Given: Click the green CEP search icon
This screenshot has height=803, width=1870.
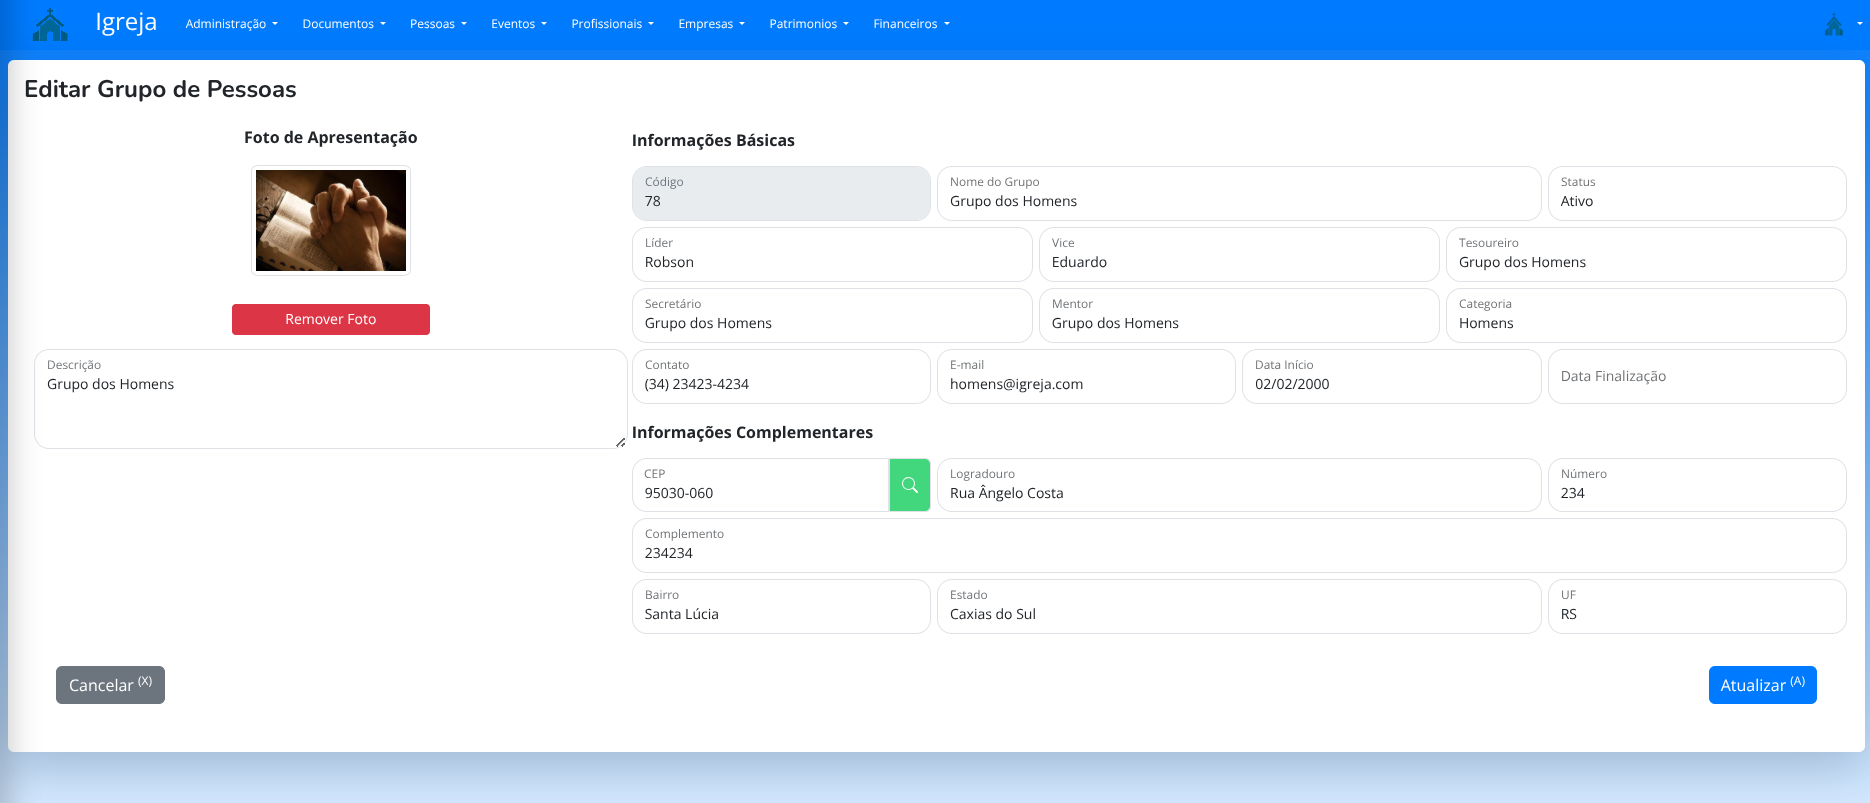Looking at the screenshot, I should pyautogui.click(x=909, y=485).
